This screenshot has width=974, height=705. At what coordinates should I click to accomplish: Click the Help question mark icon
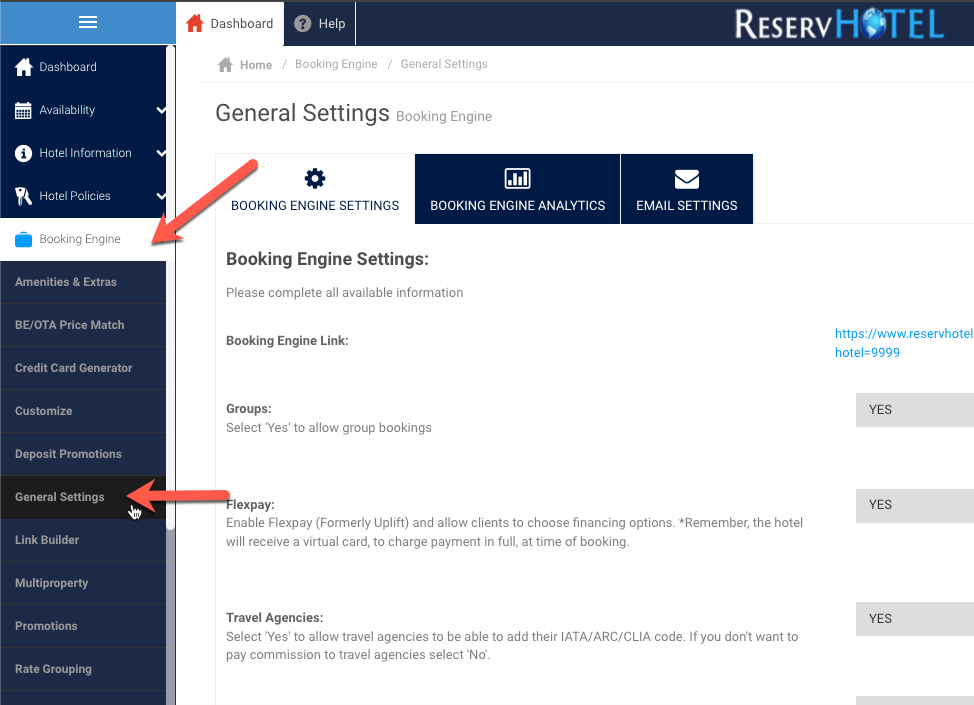(x=303, y=24)
